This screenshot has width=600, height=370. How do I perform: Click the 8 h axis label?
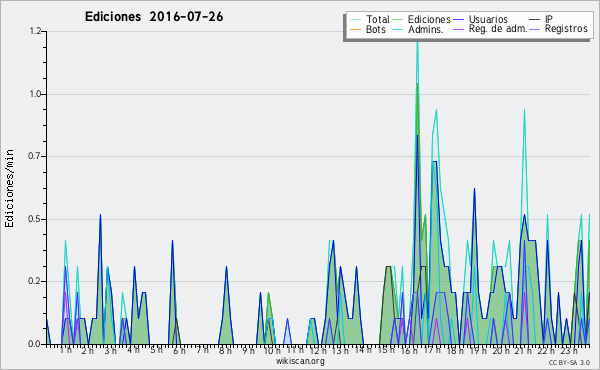225,350
